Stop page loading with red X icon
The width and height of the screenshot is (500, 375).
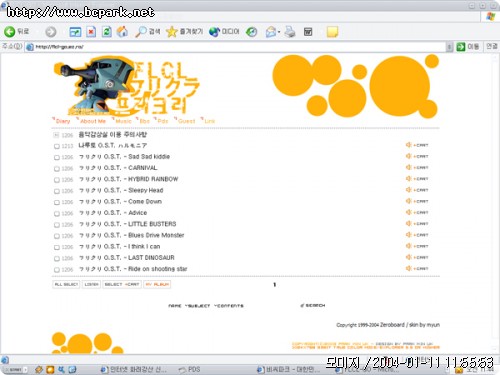tap(91, 32)
